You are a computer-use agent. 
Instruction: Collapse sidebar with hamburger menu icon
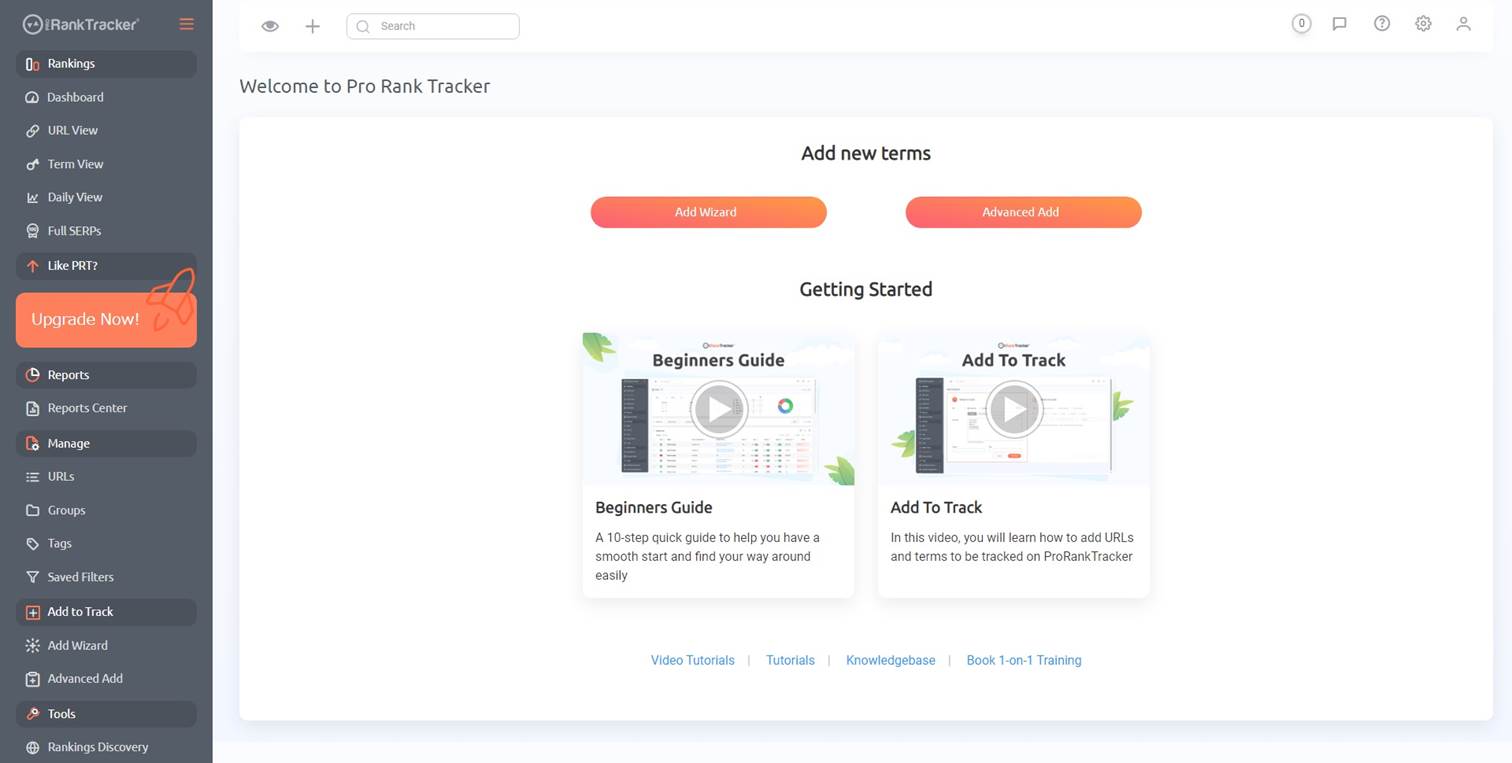[x=187, y=24]
